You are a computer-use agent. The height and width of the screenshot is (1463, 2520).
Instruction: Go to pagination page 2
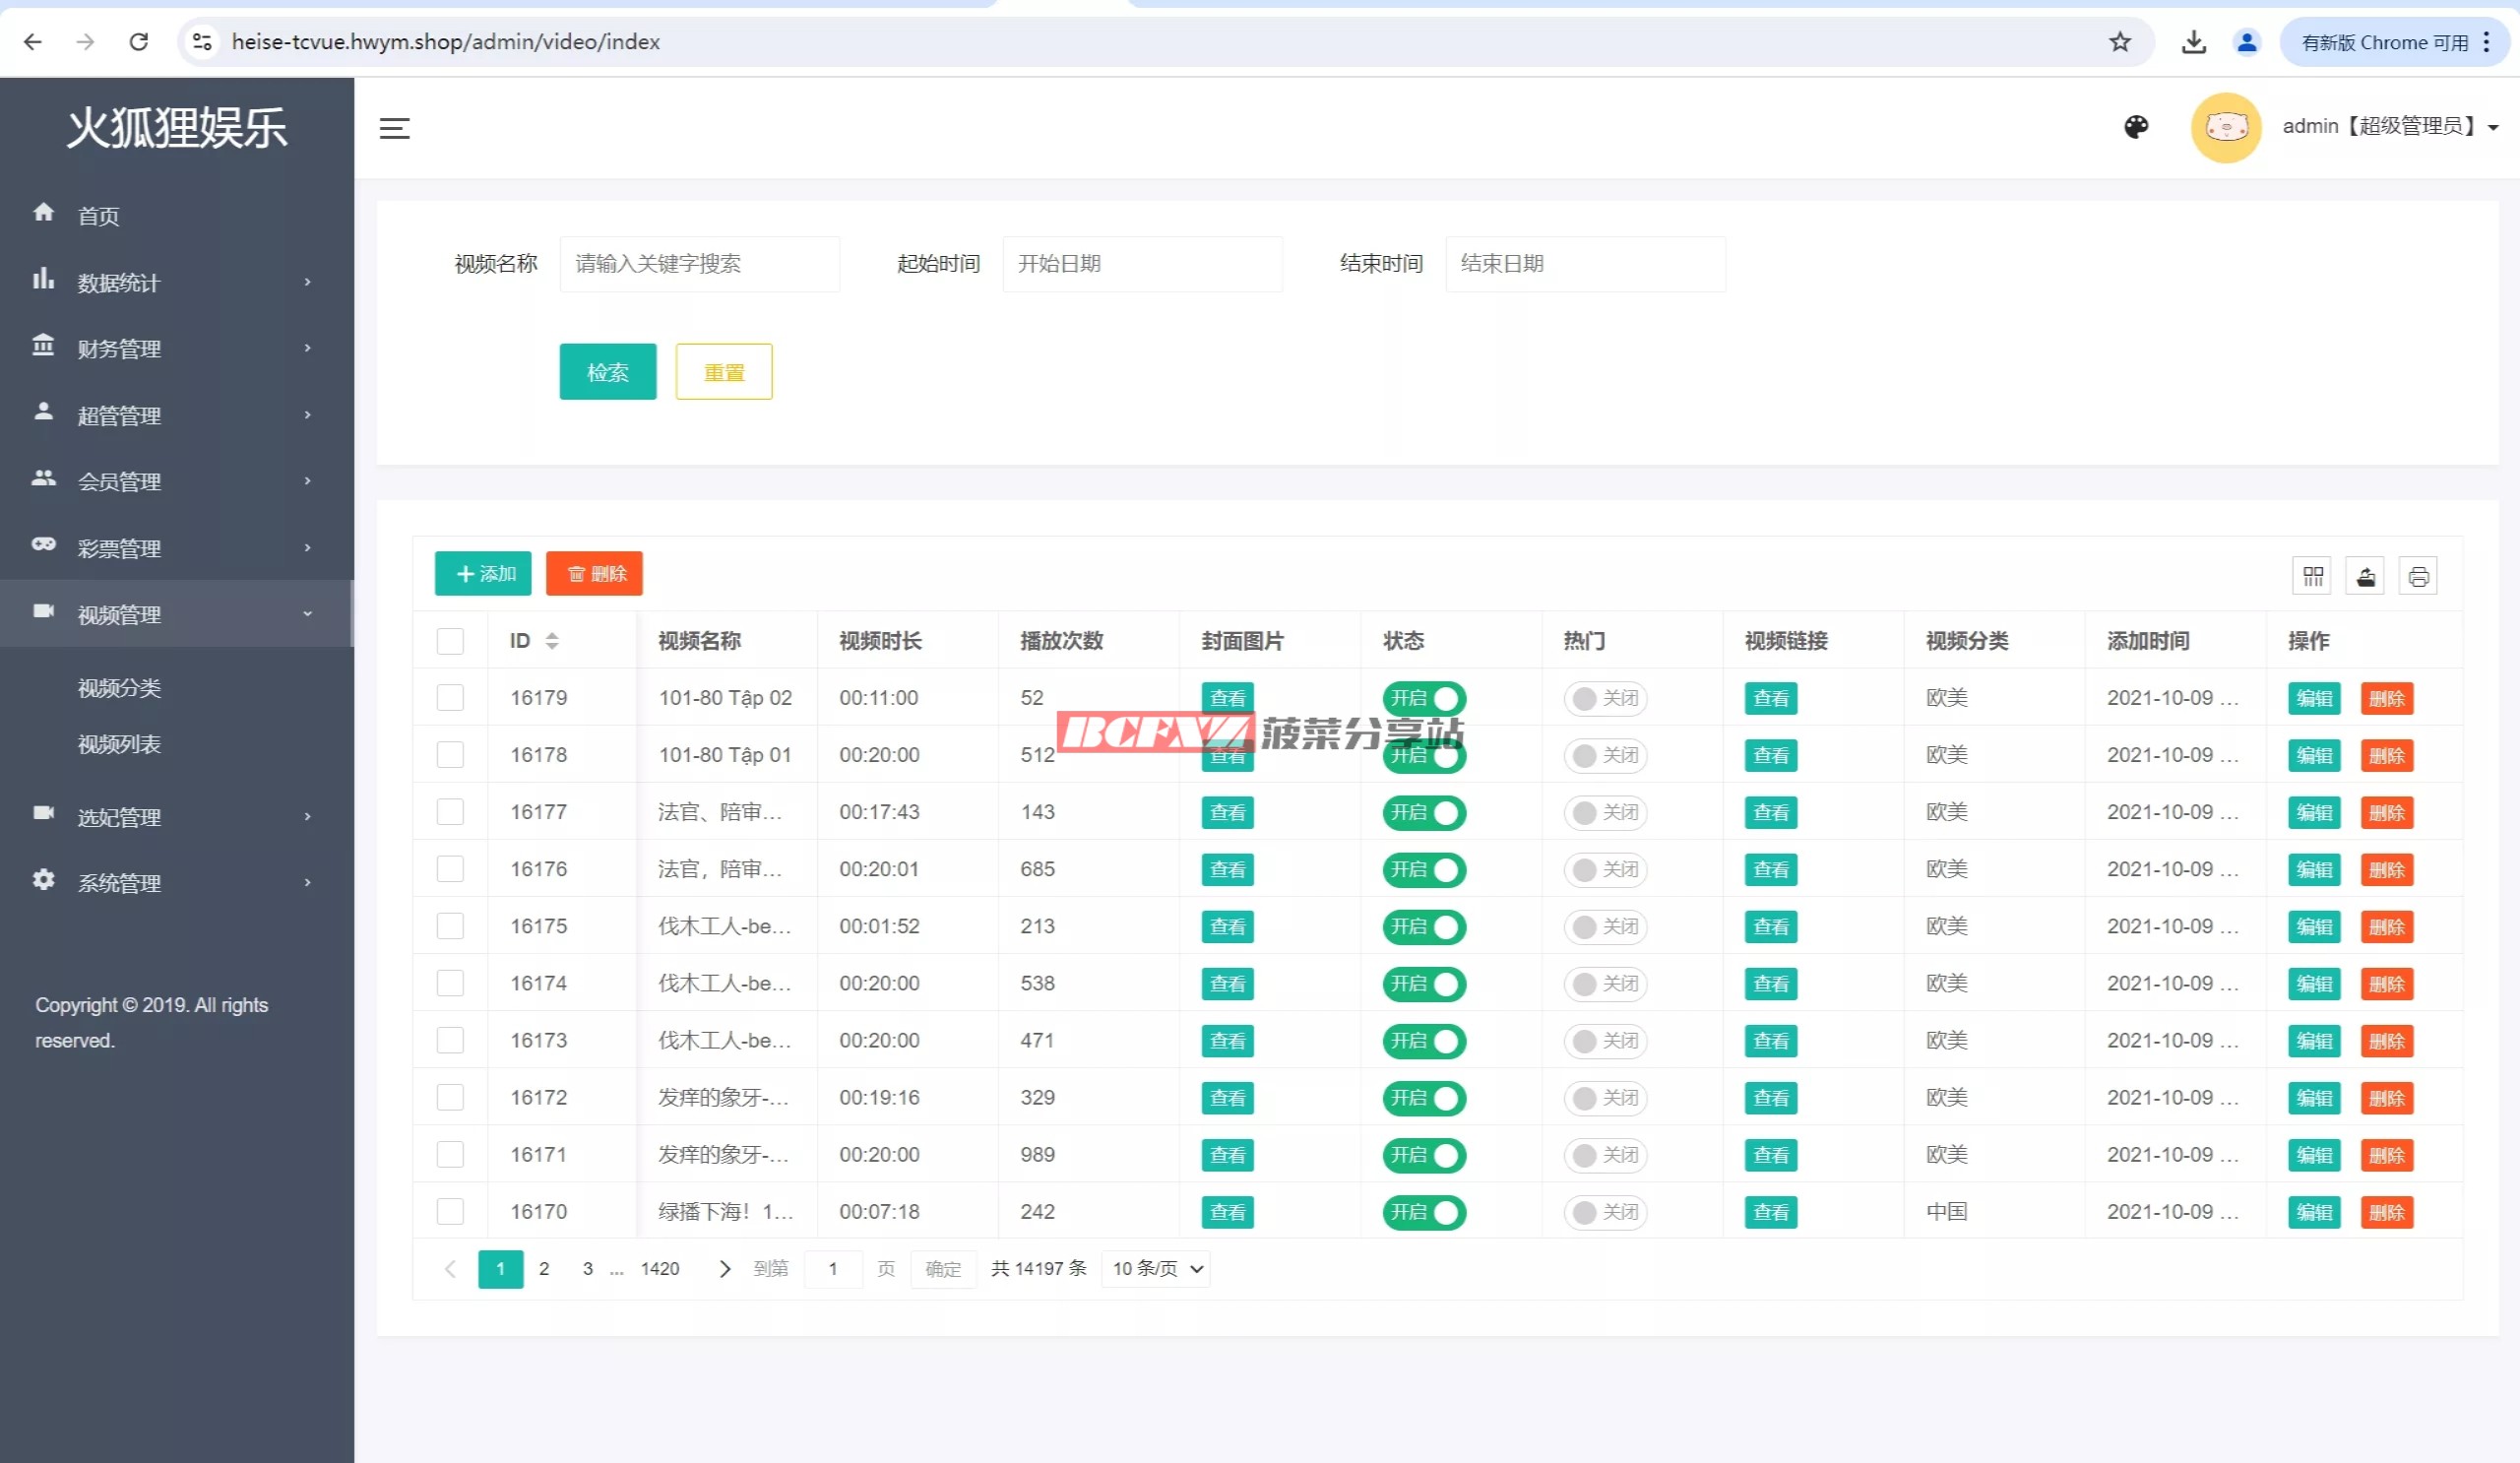point(544,1269)
